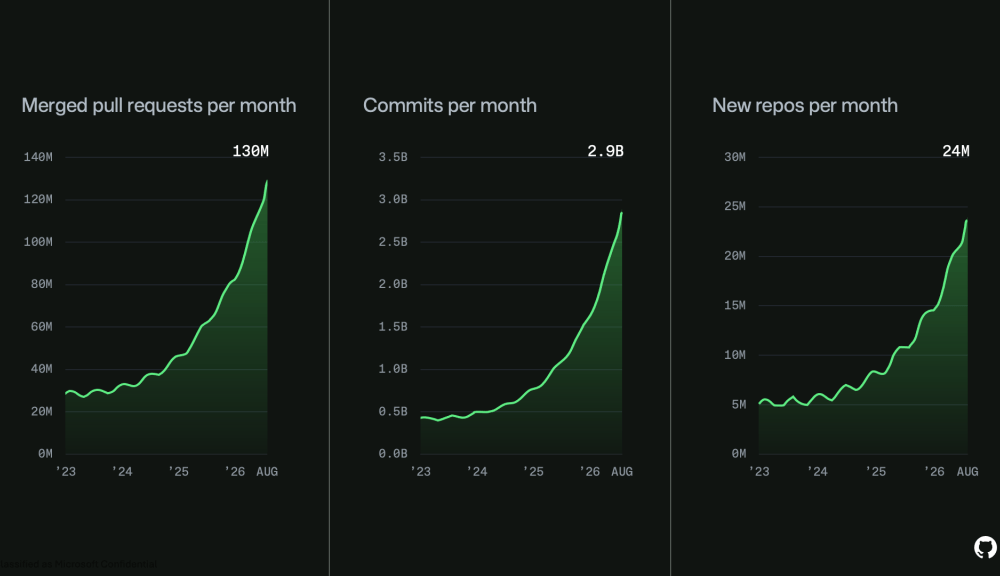Click '26 under the pull requests chart
Screen dimensions: 1000x576
pyautogui.click(x=235, y=471)
